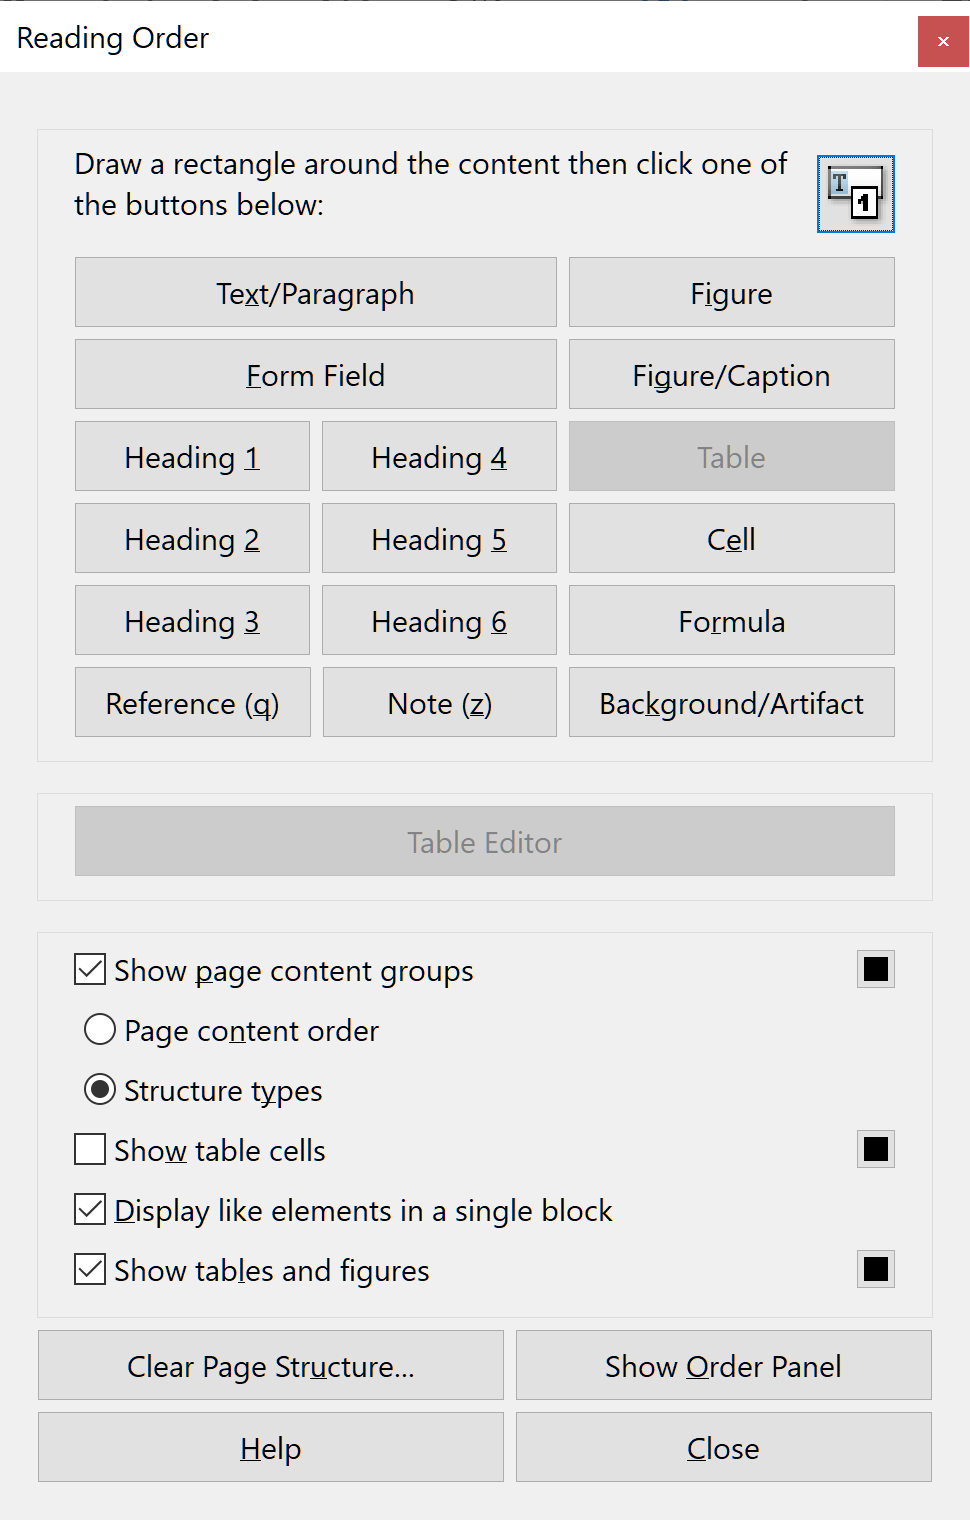Screen dimensions: 970x1520
Task: Toggle Show page content groups checkbox
Action: click(x=90, y=970)
